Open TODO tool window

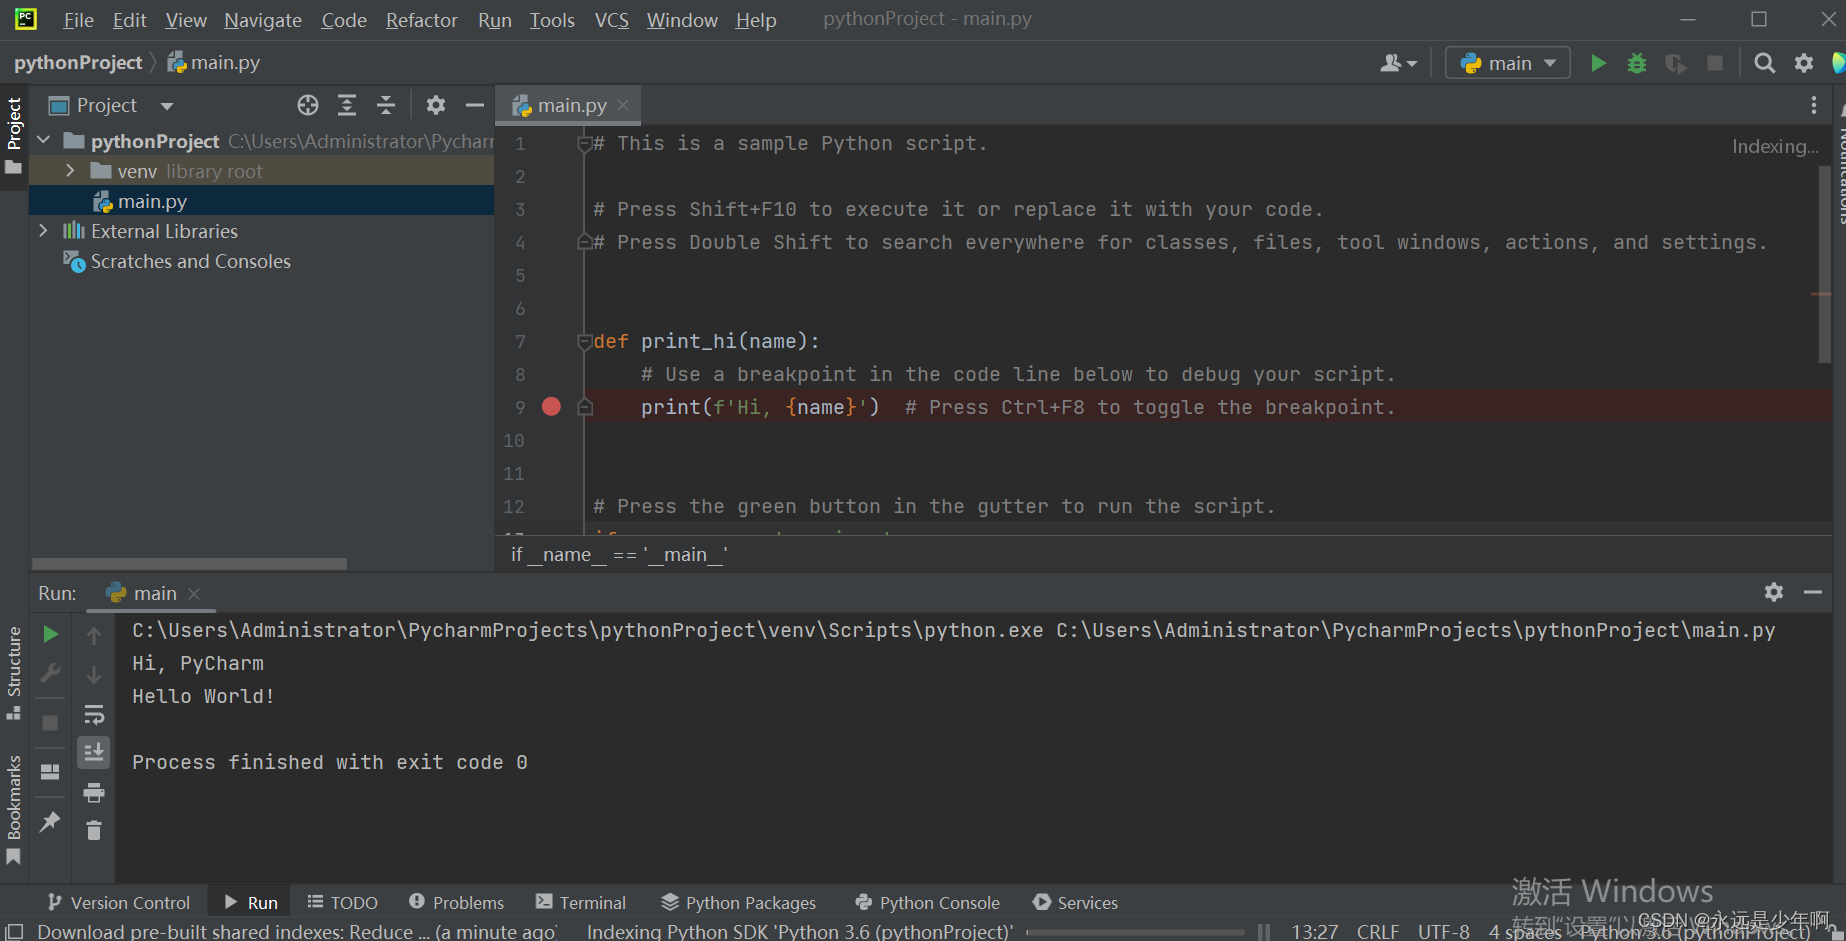tap(342, 902)
